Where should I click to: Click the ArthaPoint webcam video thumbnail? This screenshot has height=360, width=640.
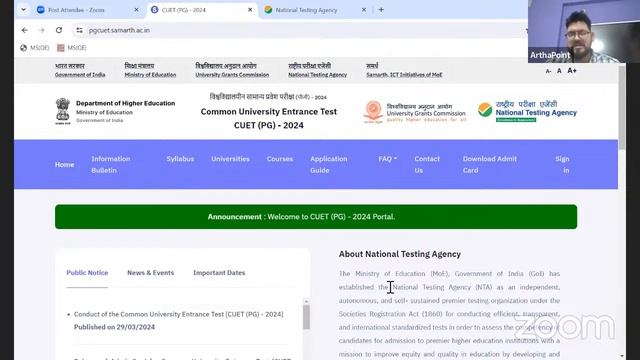point(584,31)
